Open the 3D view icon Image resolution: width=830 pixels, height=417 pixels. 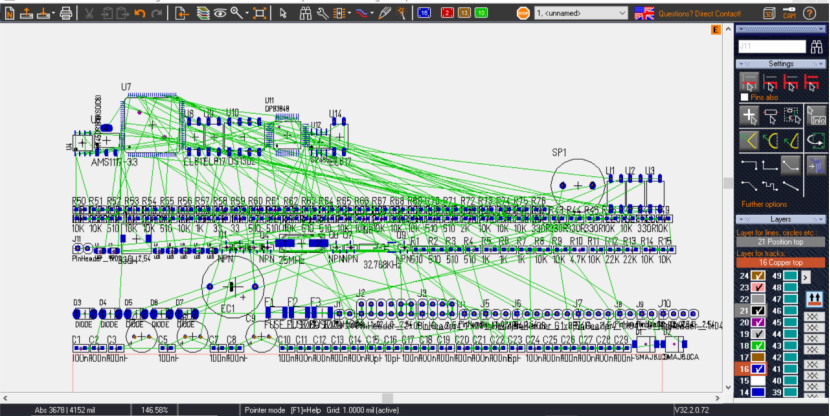(x=769, y=13)
